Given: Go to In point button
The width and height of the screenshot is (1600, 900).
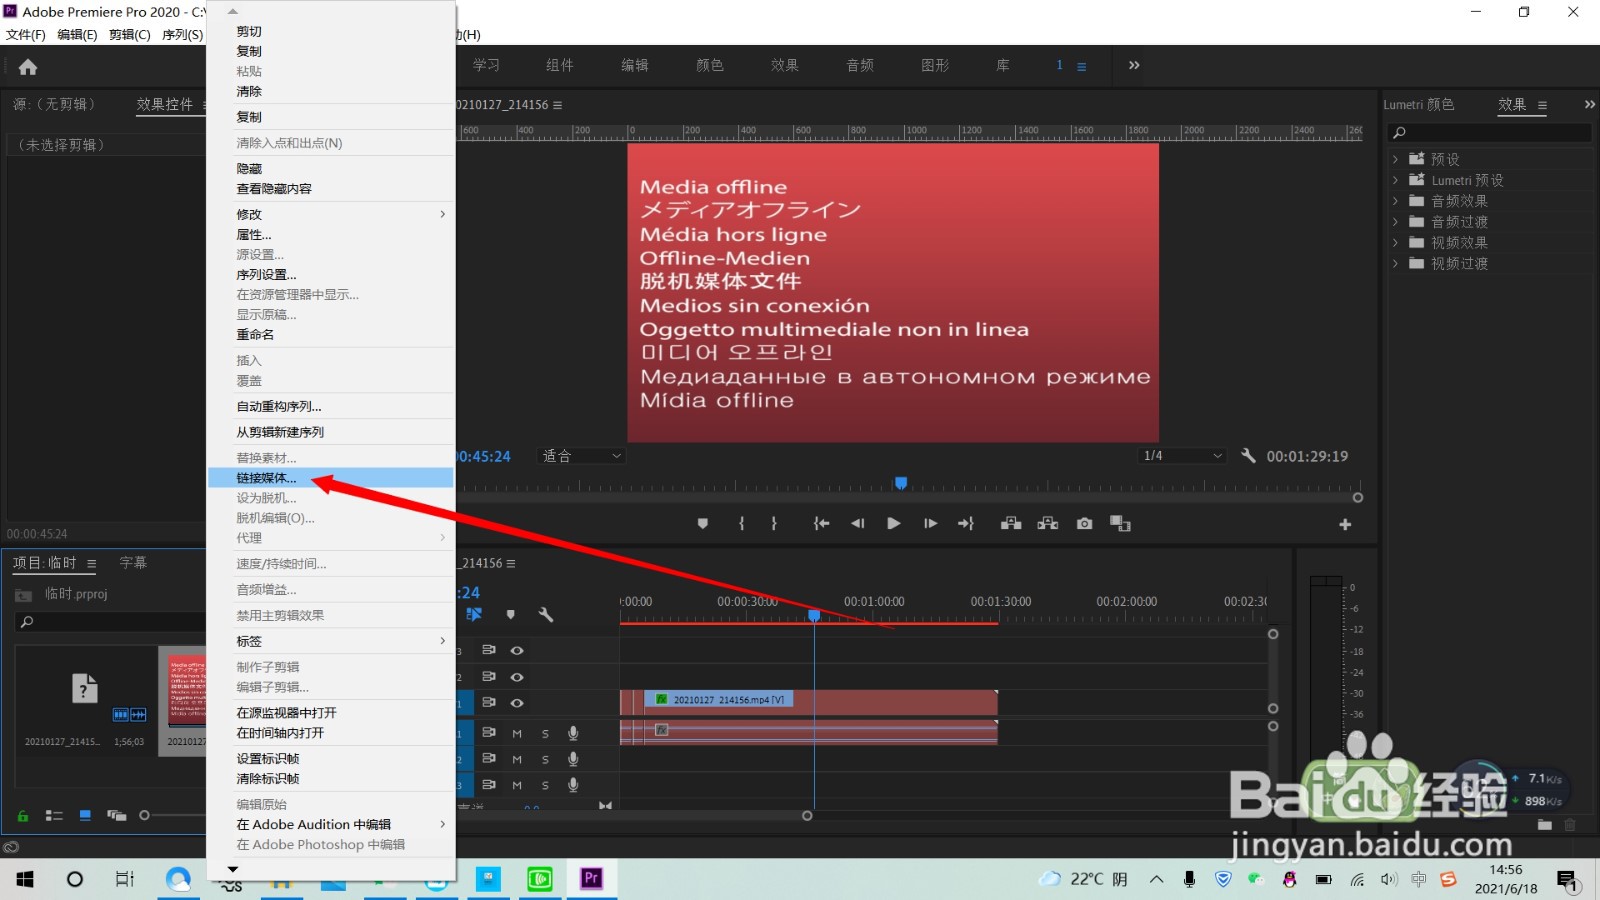Looking at the screenshot, I should tap(821, 523).
